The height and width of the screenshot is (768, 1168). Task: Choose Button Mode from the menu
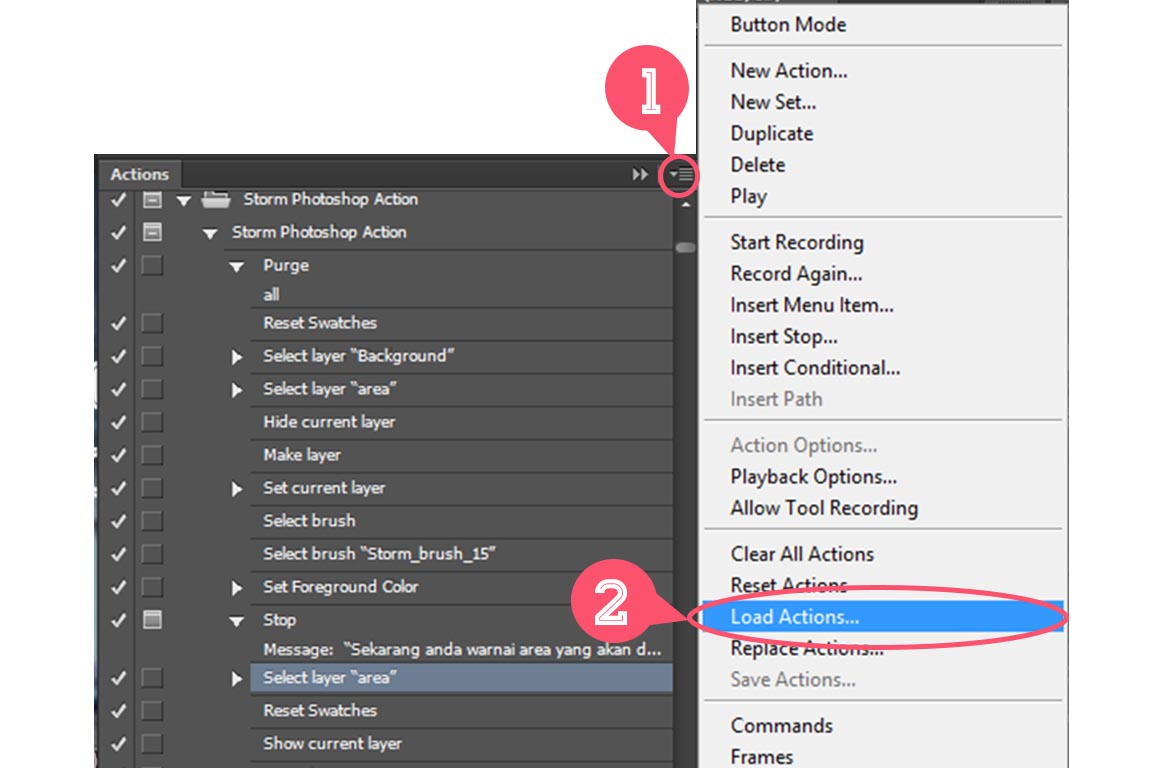pos(788,25)
